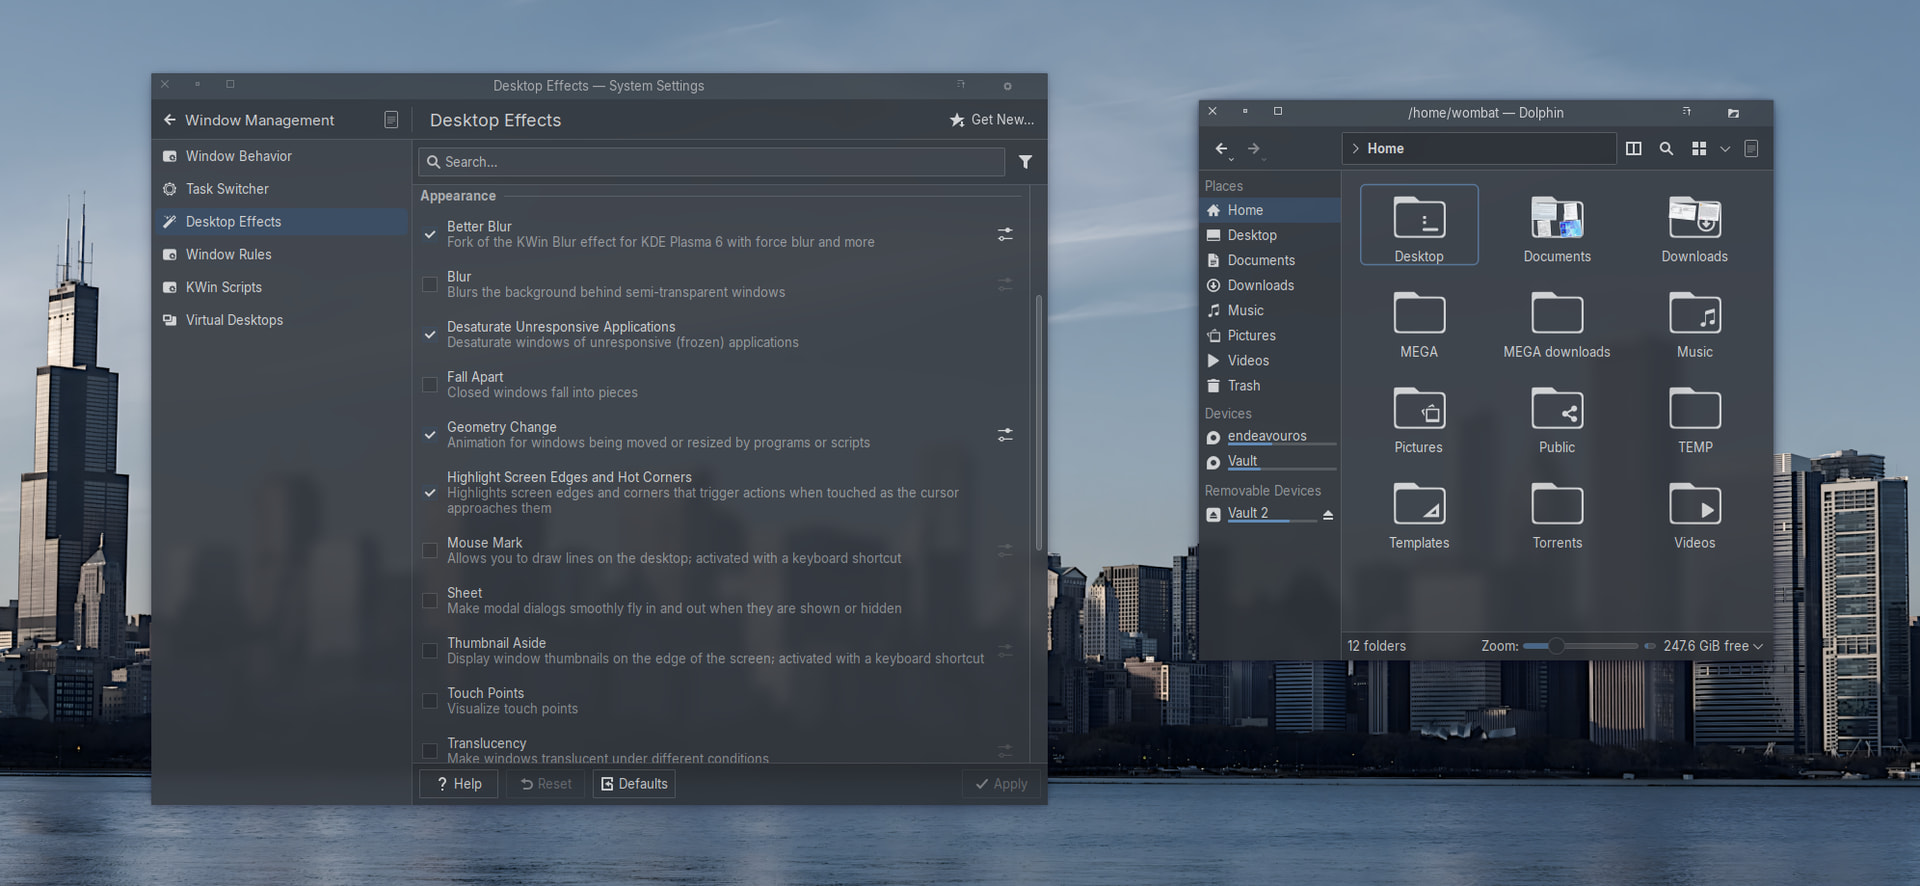Open KWin Scripts settings page
Screen dimensions: 1920x886
pos(223,287)
